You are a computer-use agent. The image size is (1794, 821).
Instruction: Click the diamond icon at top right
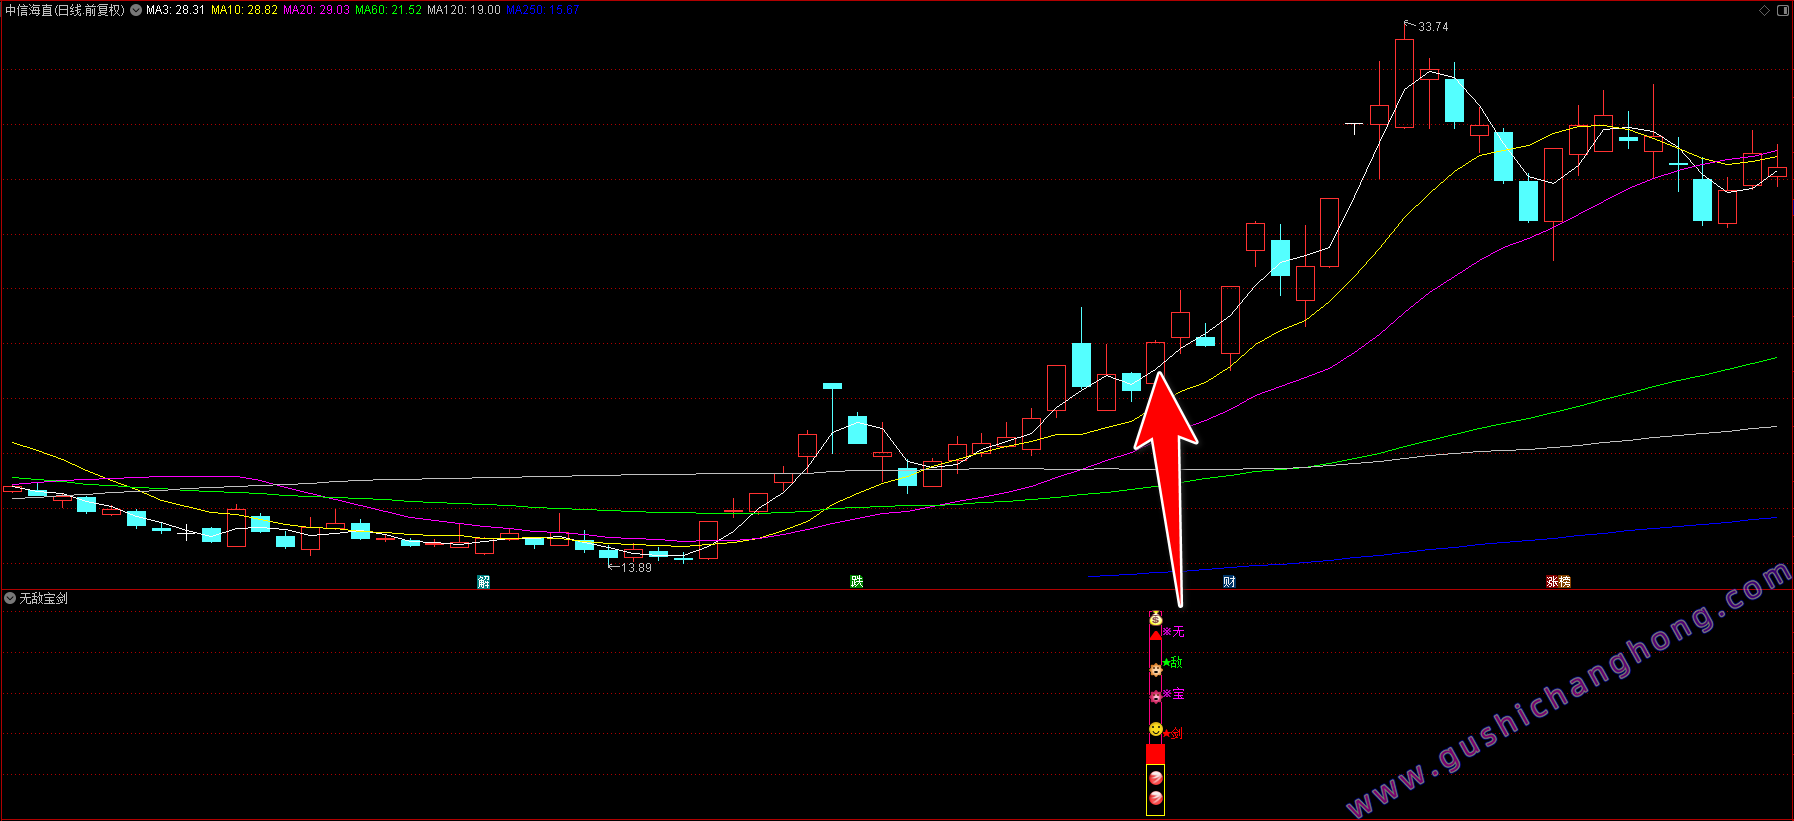click(x=1765, y=10)
